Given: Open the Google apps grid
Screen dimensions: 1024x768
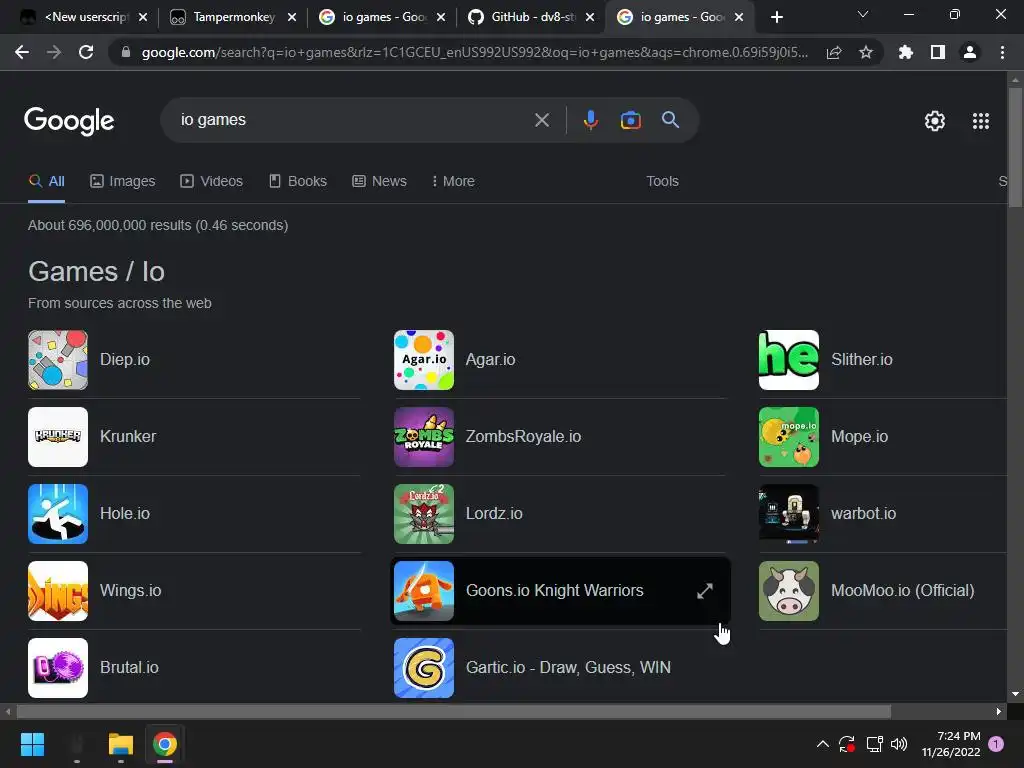Looking at the screenshot, I should (x=980, y=121).
